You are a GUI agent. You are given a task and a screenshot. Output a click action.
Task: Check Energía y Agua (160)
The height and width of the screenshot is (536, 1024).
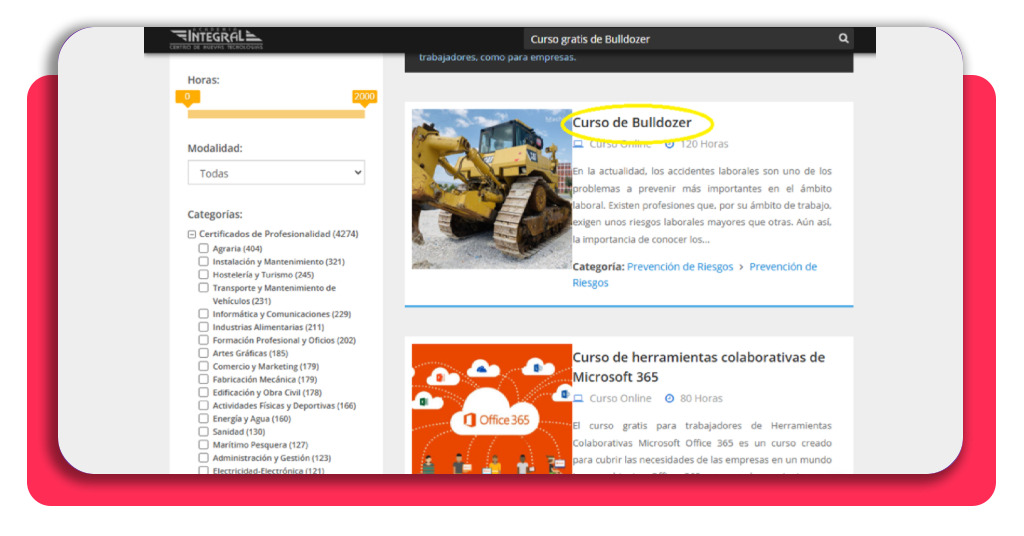(204, 418)
